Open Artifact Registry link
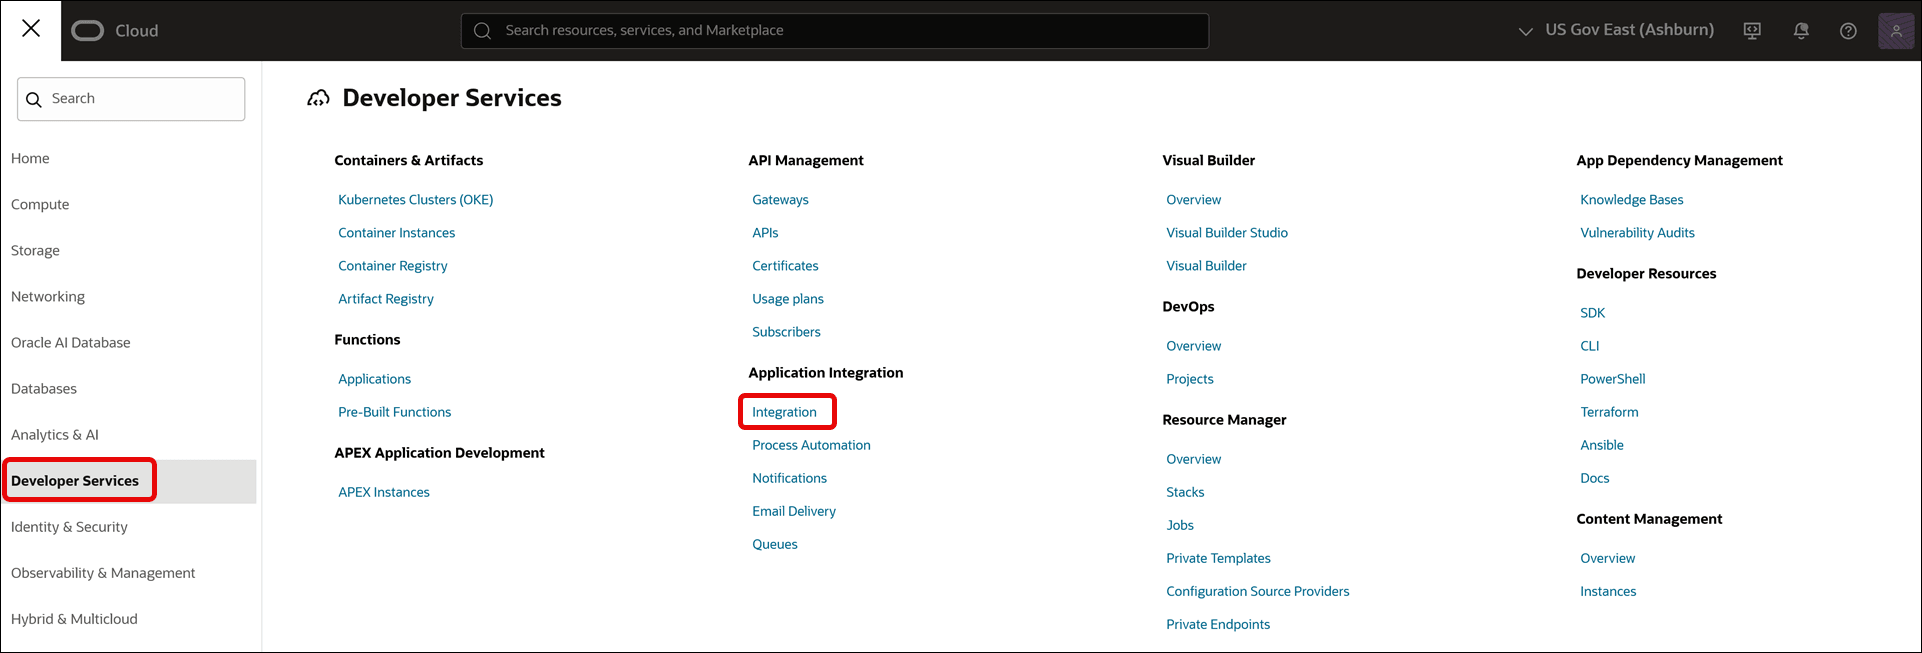 point(386,299)
